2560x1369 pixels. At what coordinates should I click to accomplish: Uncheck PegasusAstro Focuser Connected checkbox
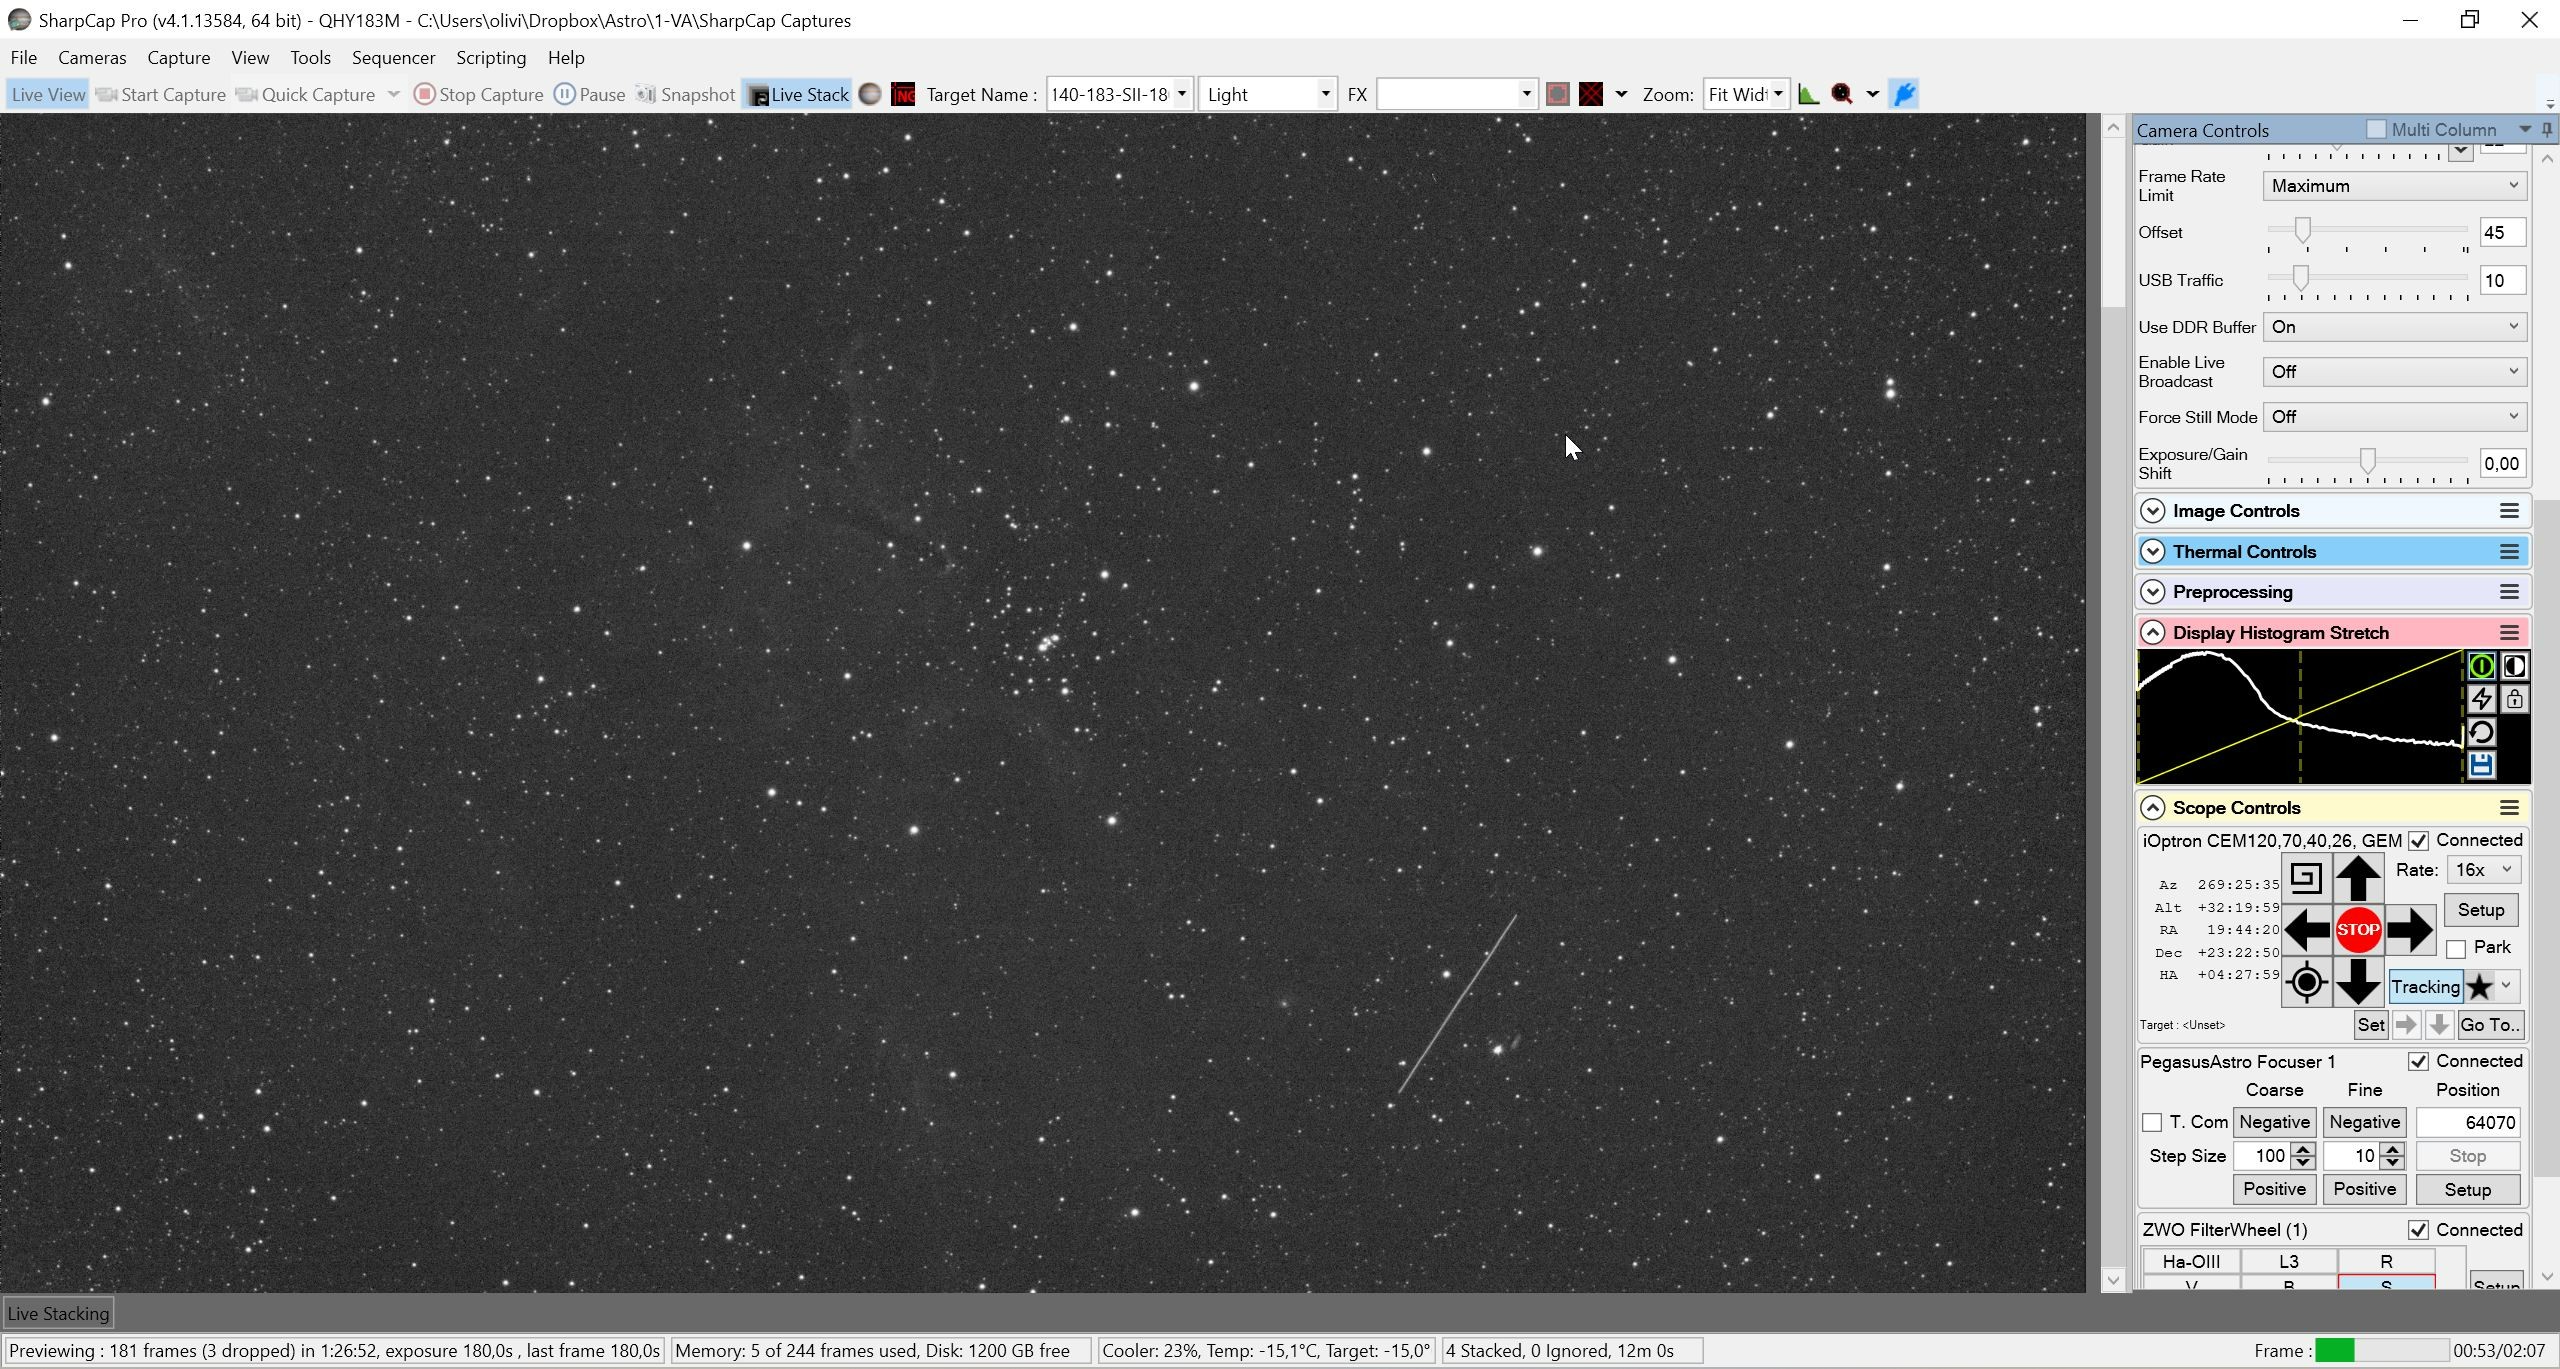point(2418,1061)
